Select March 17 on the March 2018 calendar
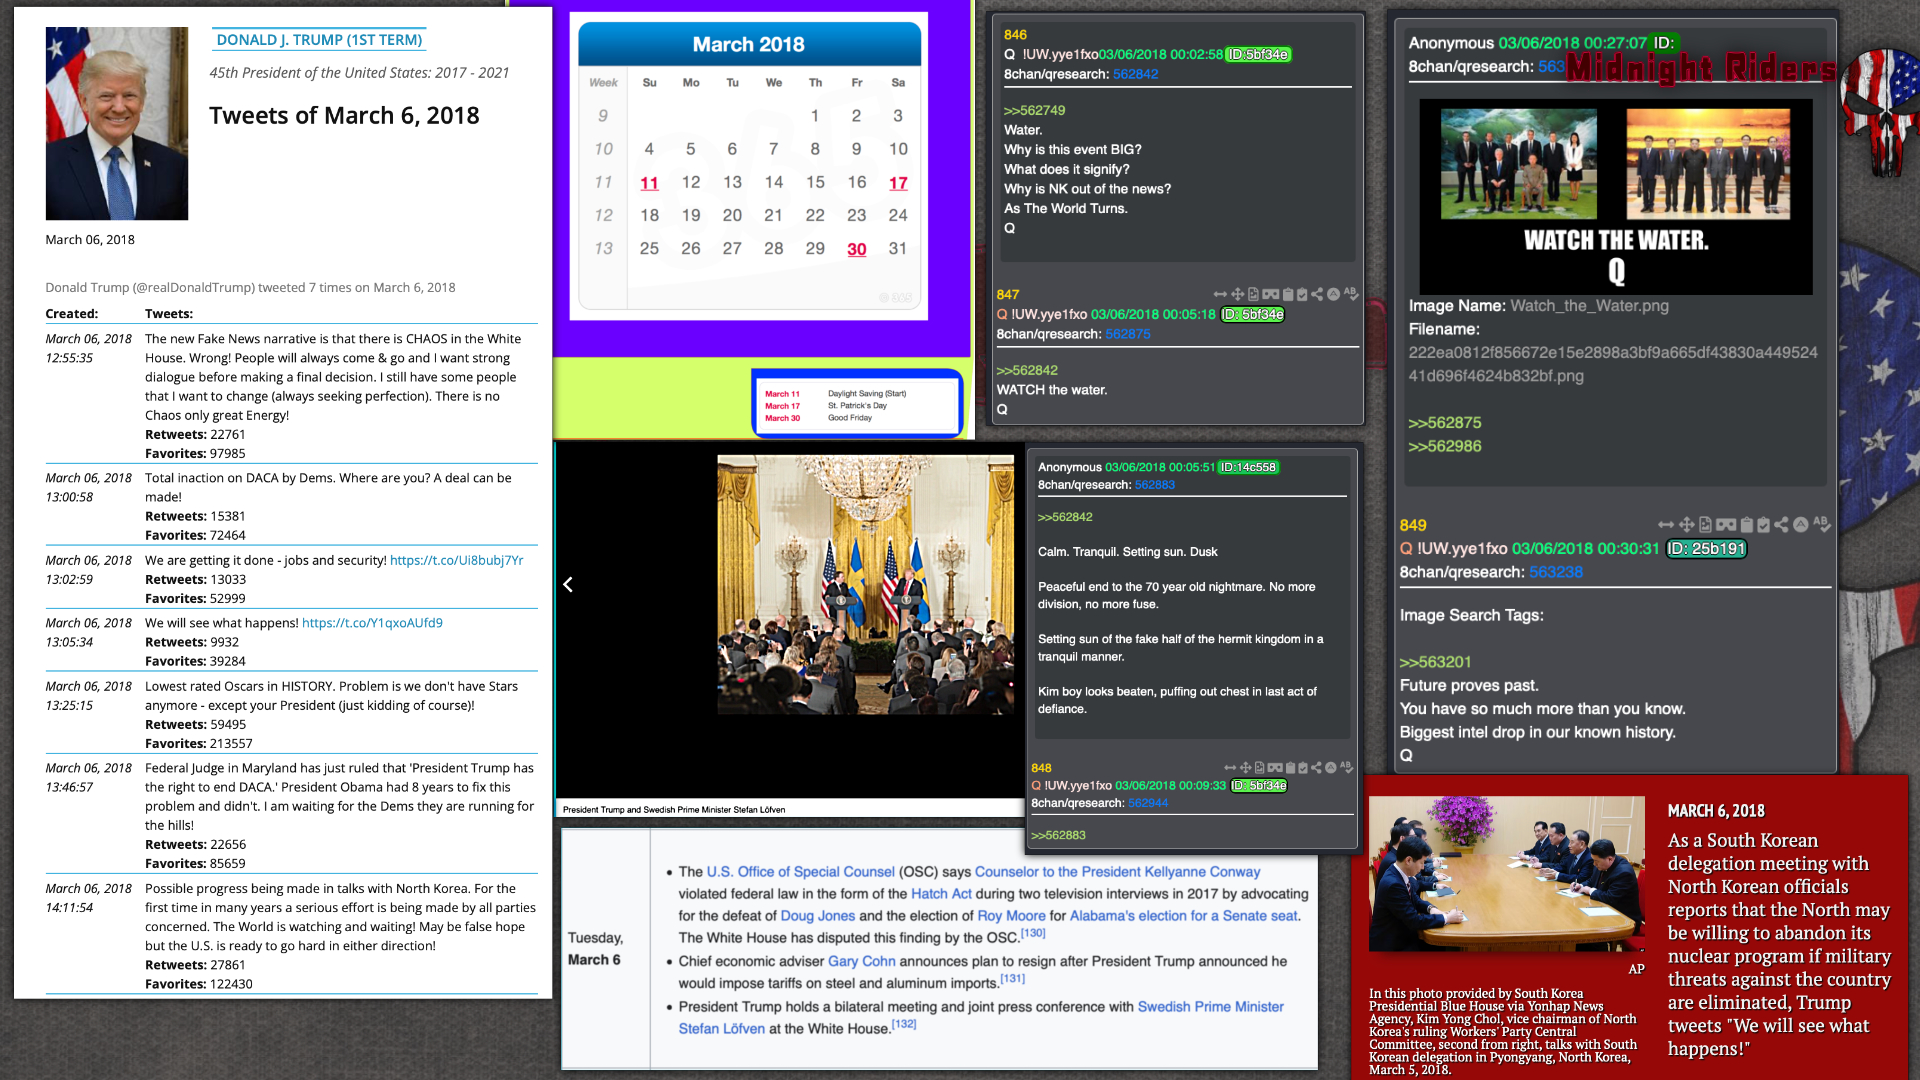Viewport: 1920px width, 1080px height. point(898,183)
